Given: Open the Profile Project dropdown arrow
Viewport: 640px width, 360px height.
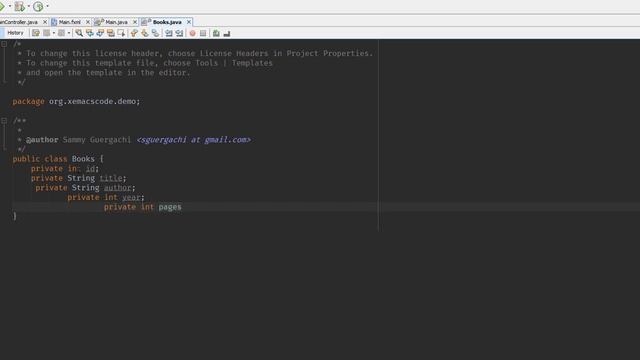Looking at the screenshot, I should tap(47, 7).
